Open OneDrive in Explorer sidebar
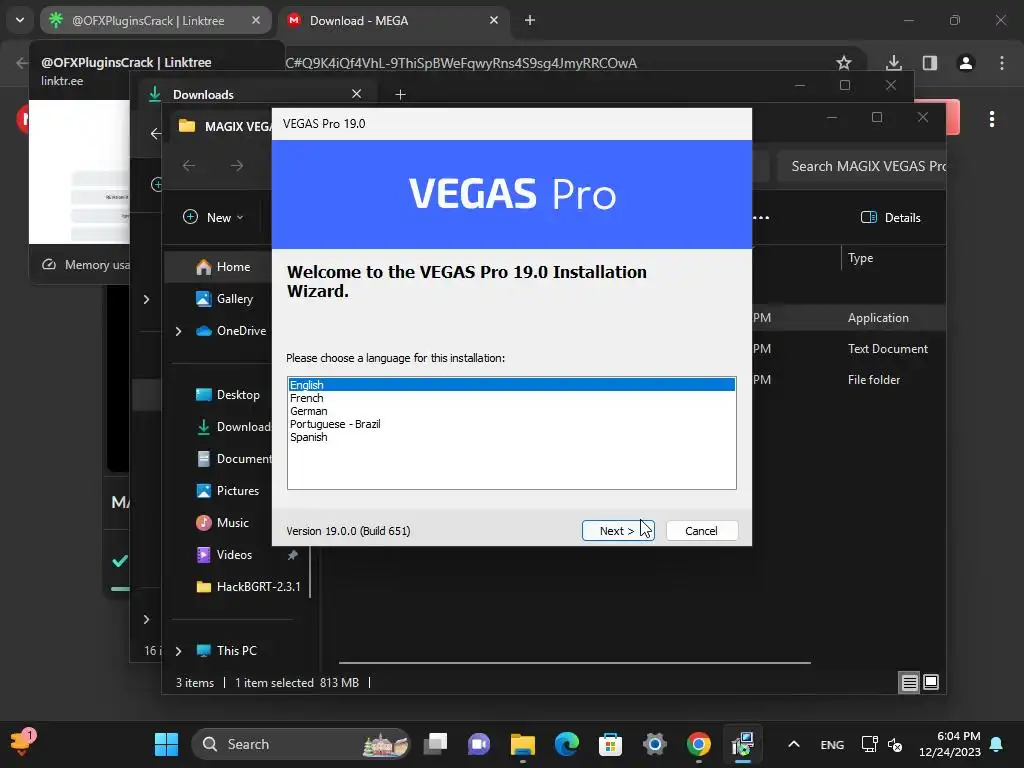 (x=231, y=330)
